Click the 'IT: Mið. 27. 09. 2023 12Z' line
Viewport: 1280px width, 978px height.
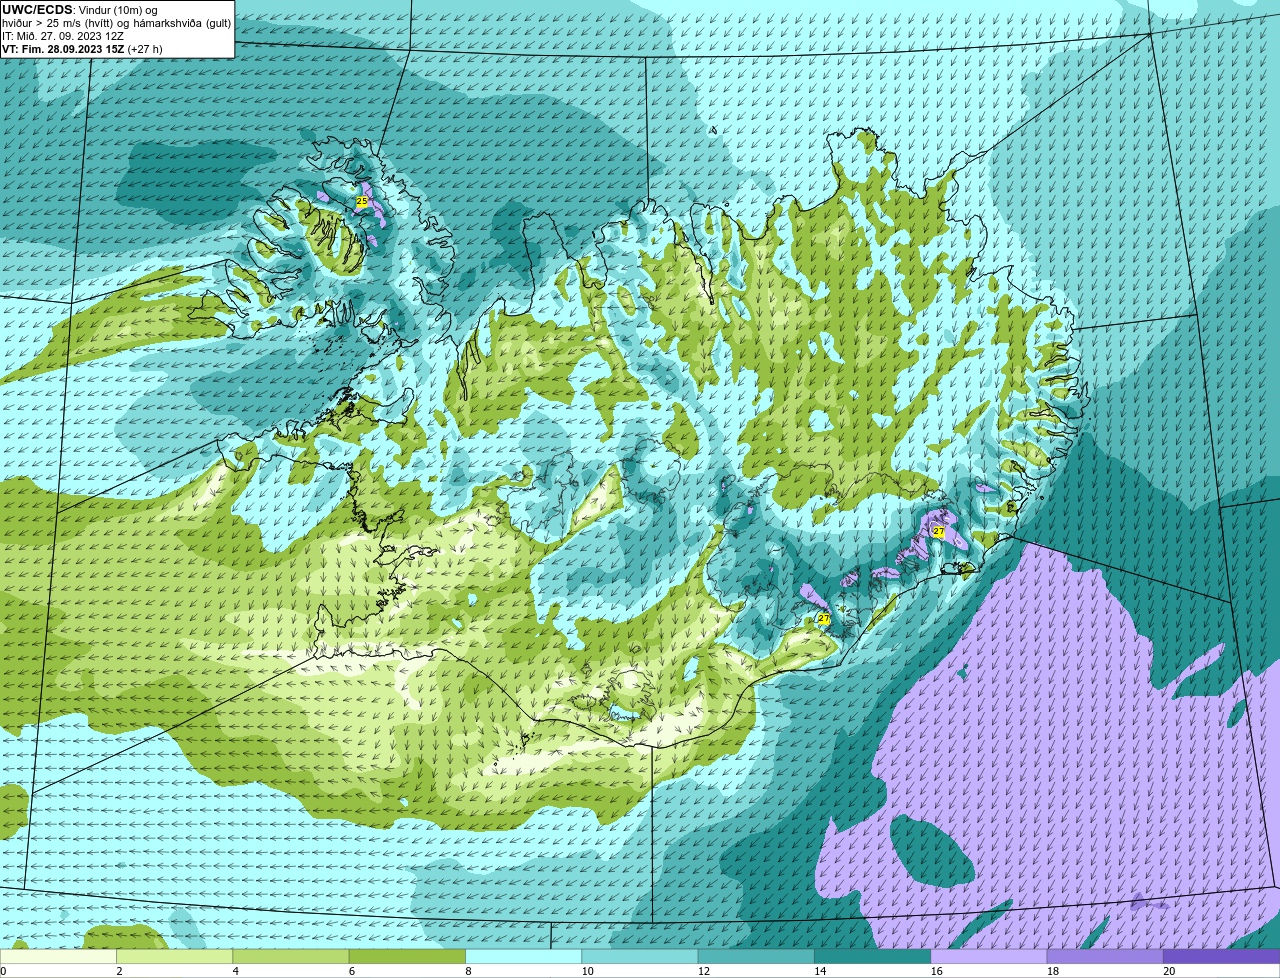coord(63,36)
